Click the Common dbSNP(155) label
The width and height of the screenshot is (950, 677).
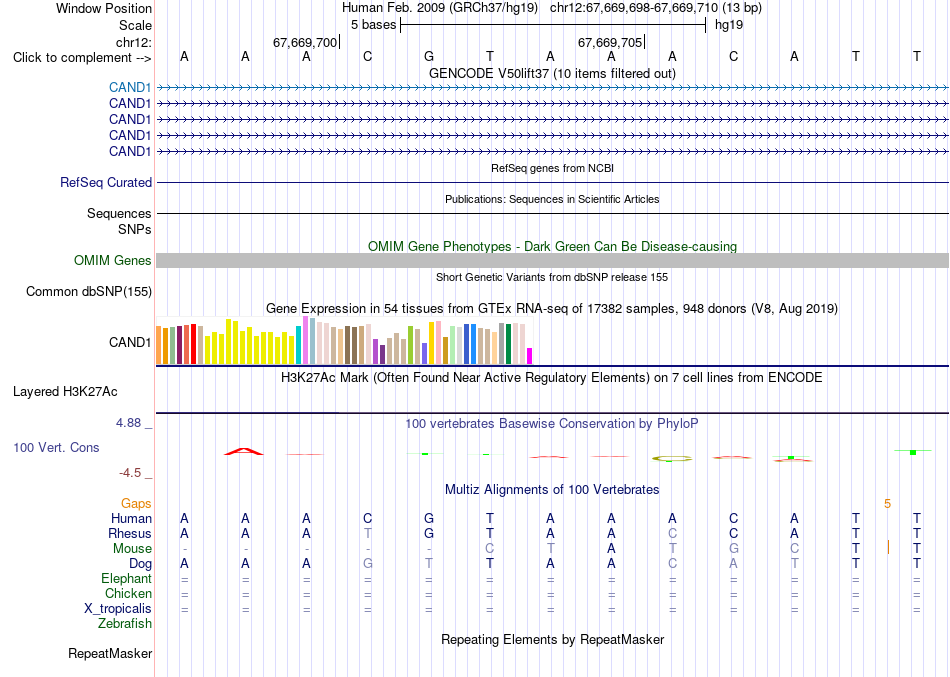click(x=88, y=292)
